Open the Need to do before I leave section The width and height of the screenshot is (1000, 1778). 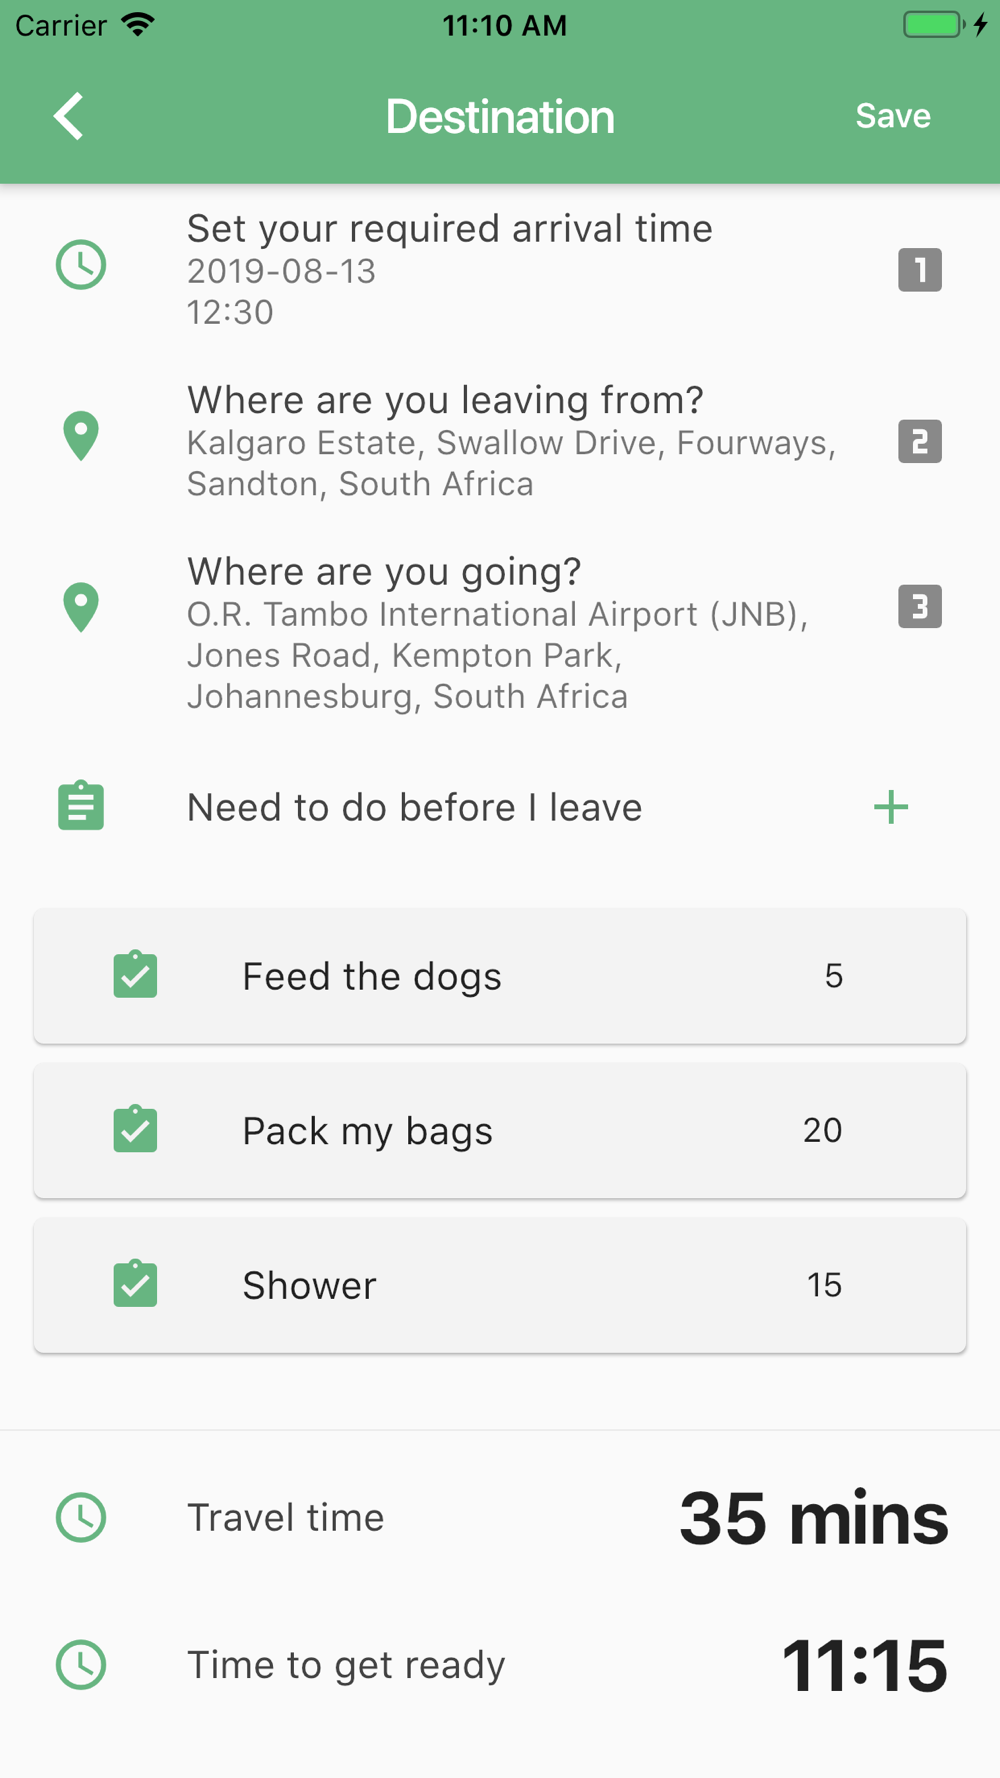414,807
